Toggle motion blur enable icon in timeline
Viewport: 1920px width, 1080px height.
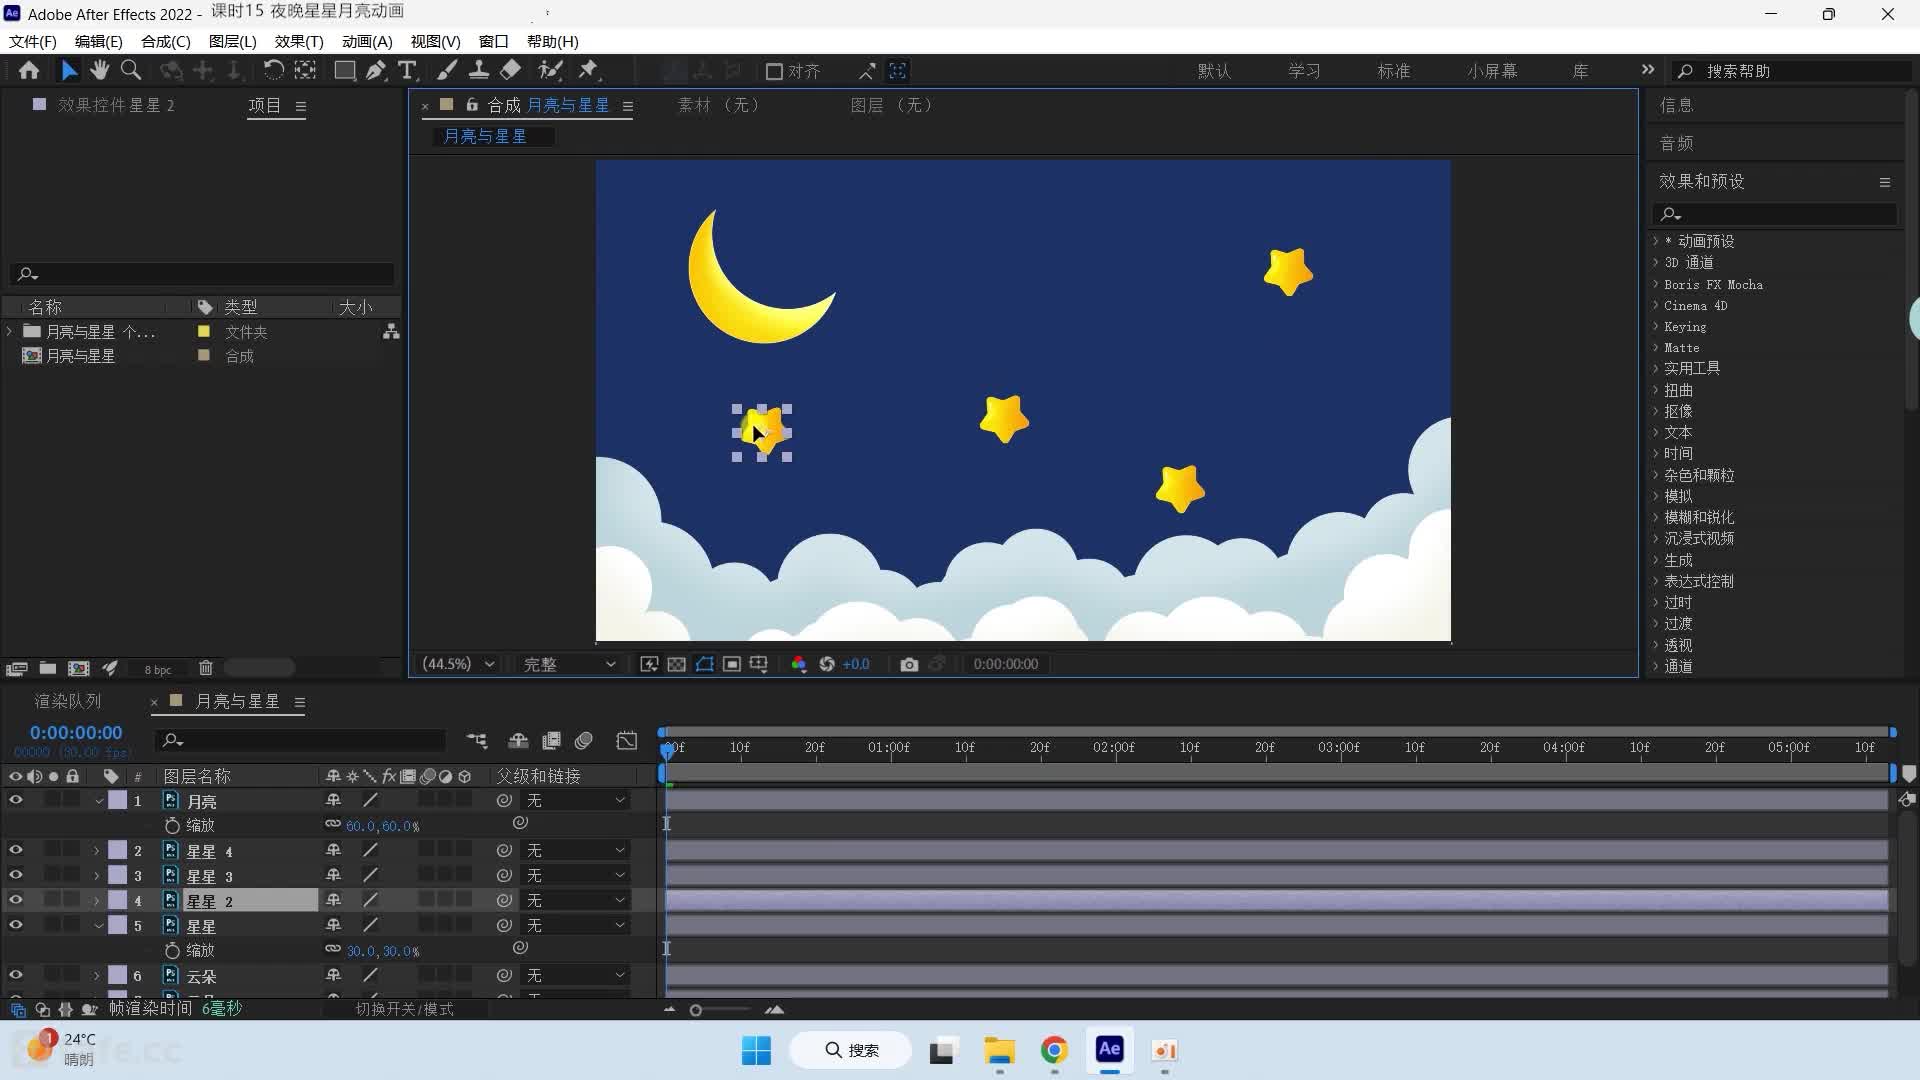pos(584,741)
